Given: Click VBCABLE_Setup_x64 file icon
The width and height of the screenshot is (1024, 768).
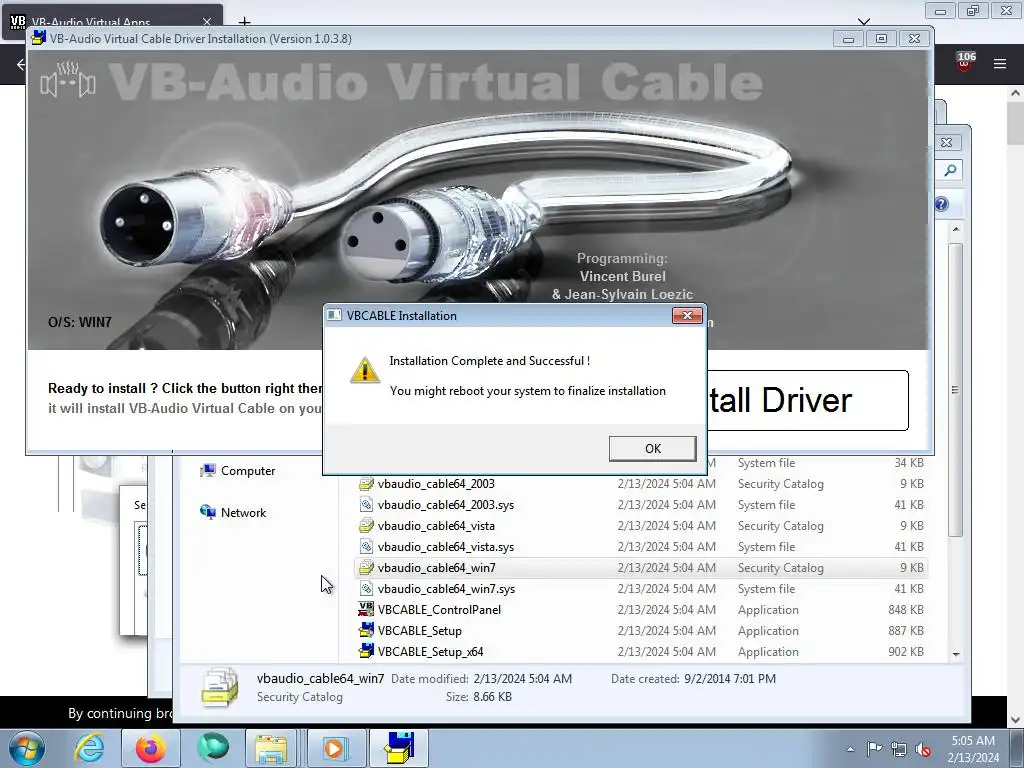Looking at the screenshot, I should [x=366, y=652].
